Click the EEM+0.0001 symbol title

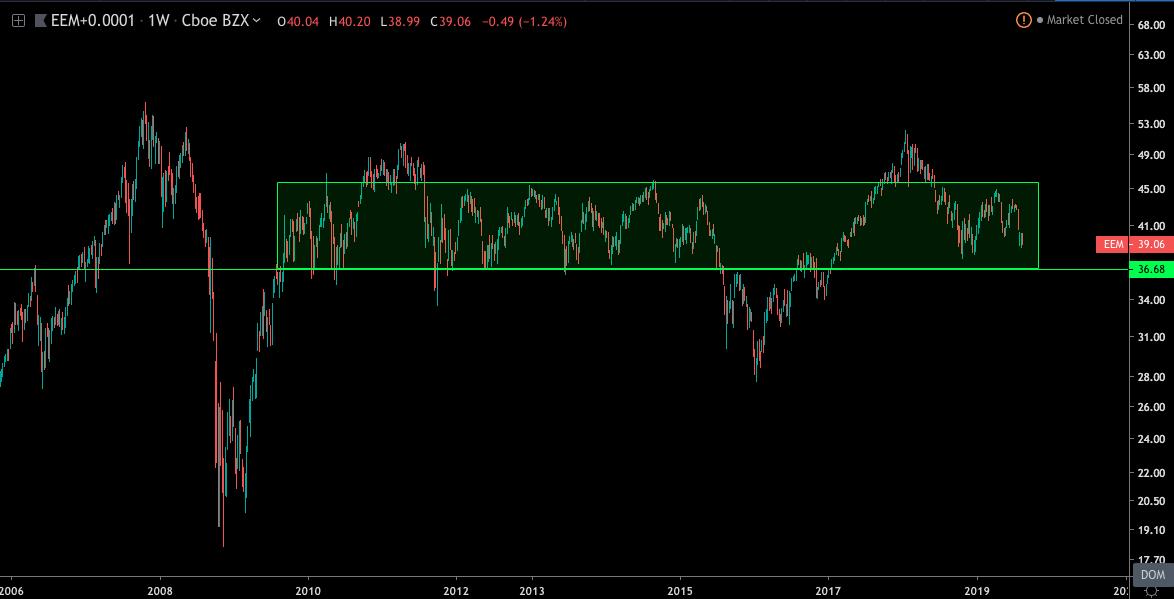point(93,21)
